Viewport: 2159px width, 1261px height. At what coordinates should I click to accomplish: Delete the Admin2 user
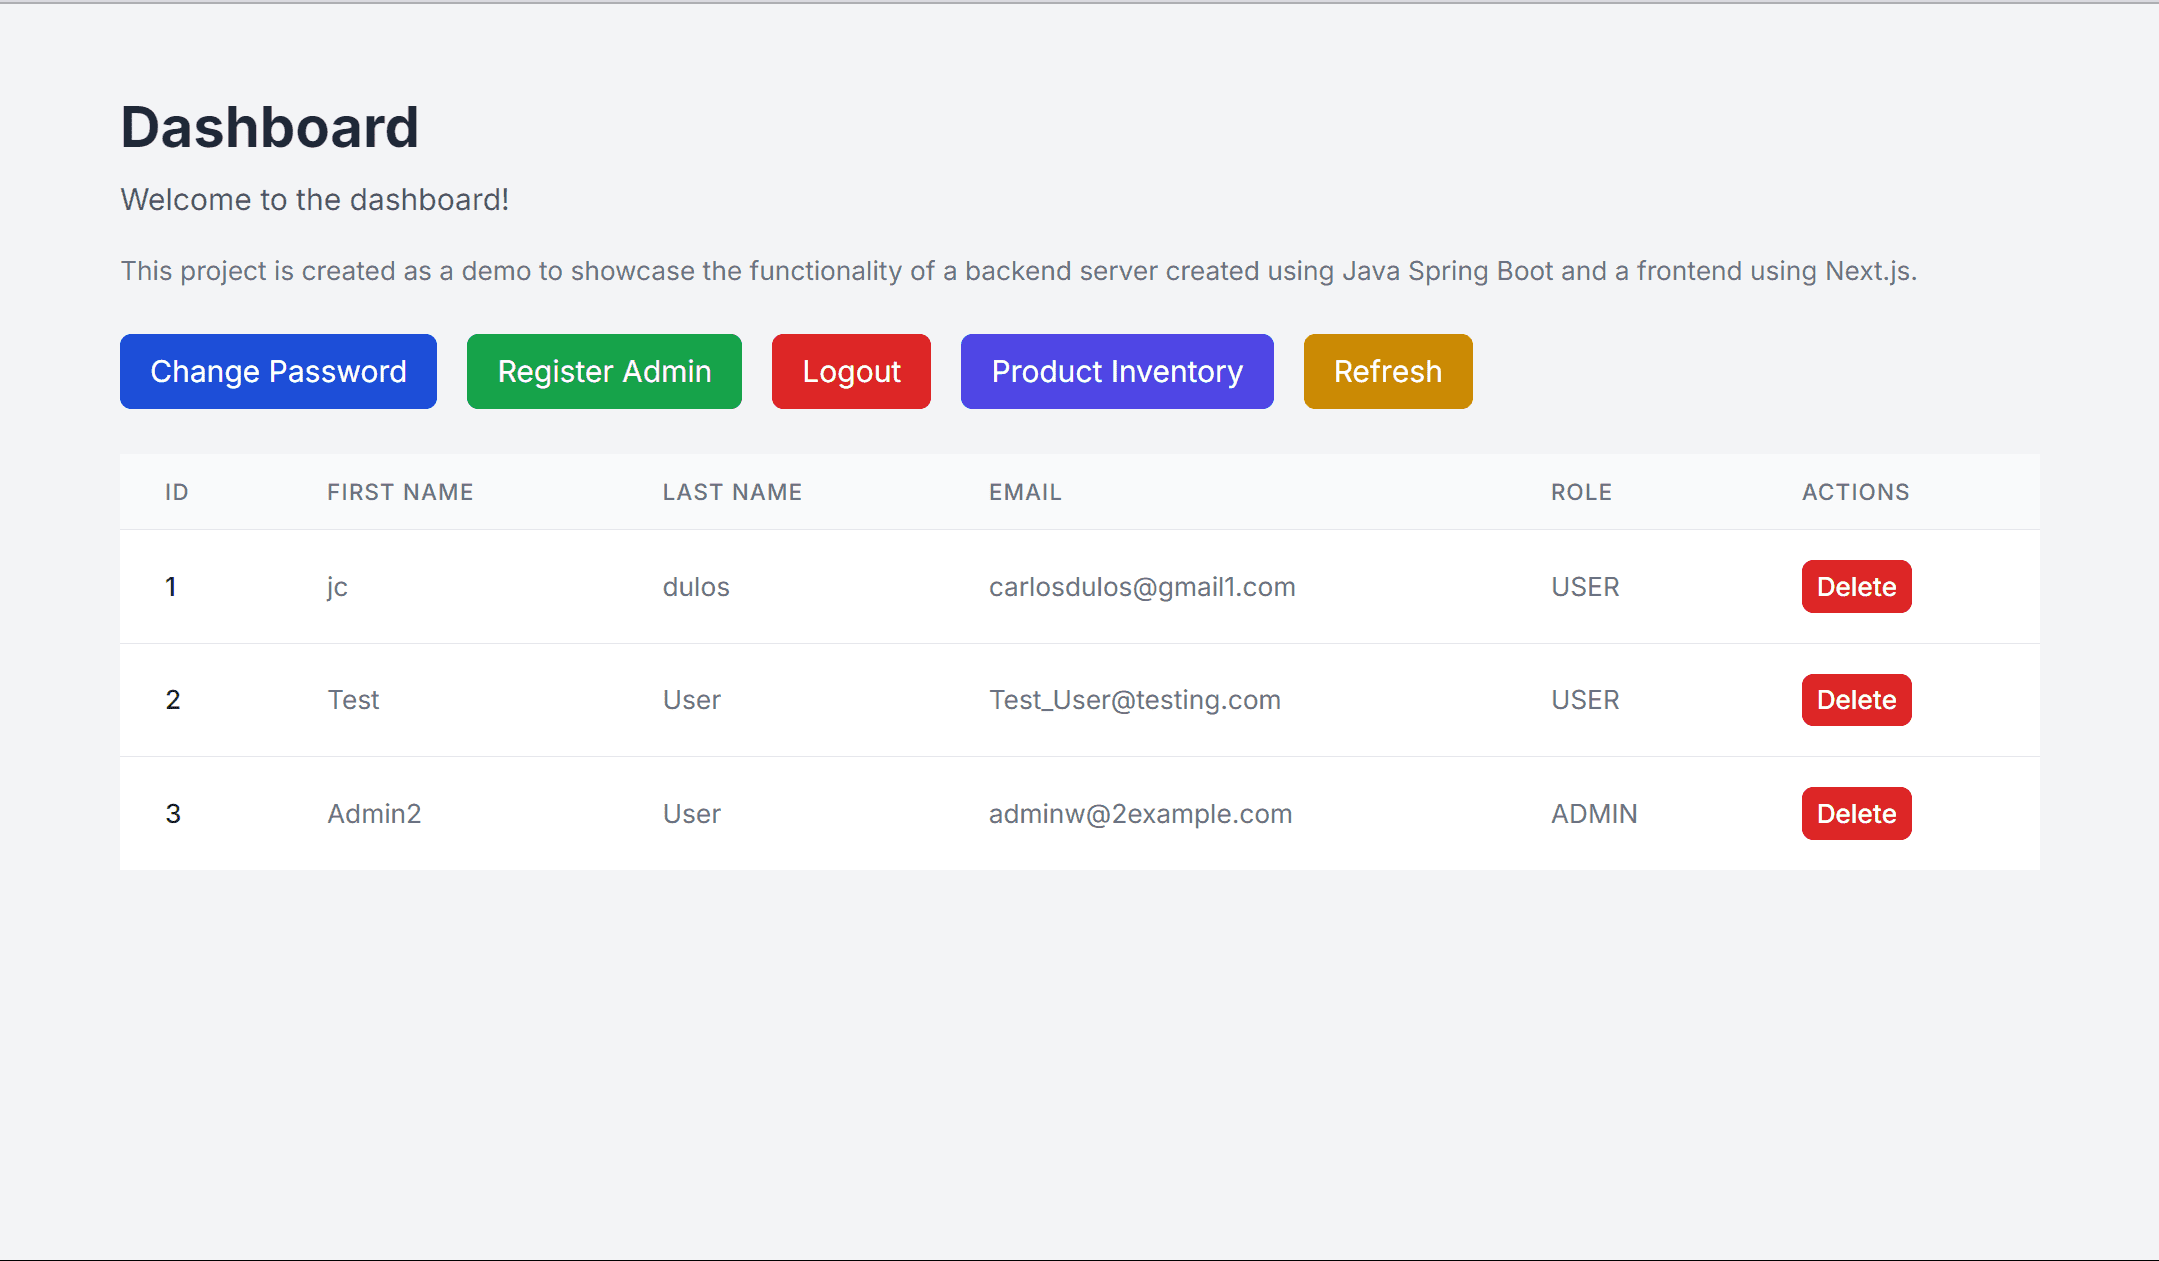[1856, 814]
